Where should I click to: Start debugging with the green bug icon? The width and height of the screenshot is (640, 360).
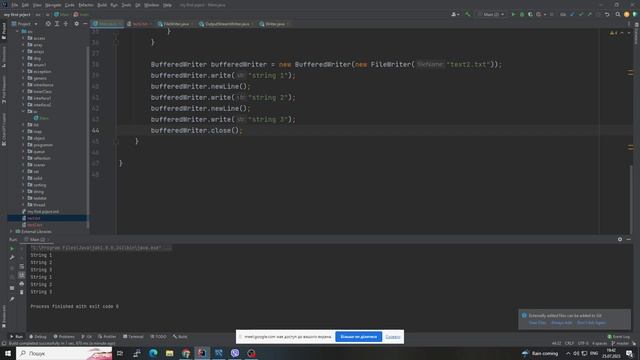(x=522, y=14)
